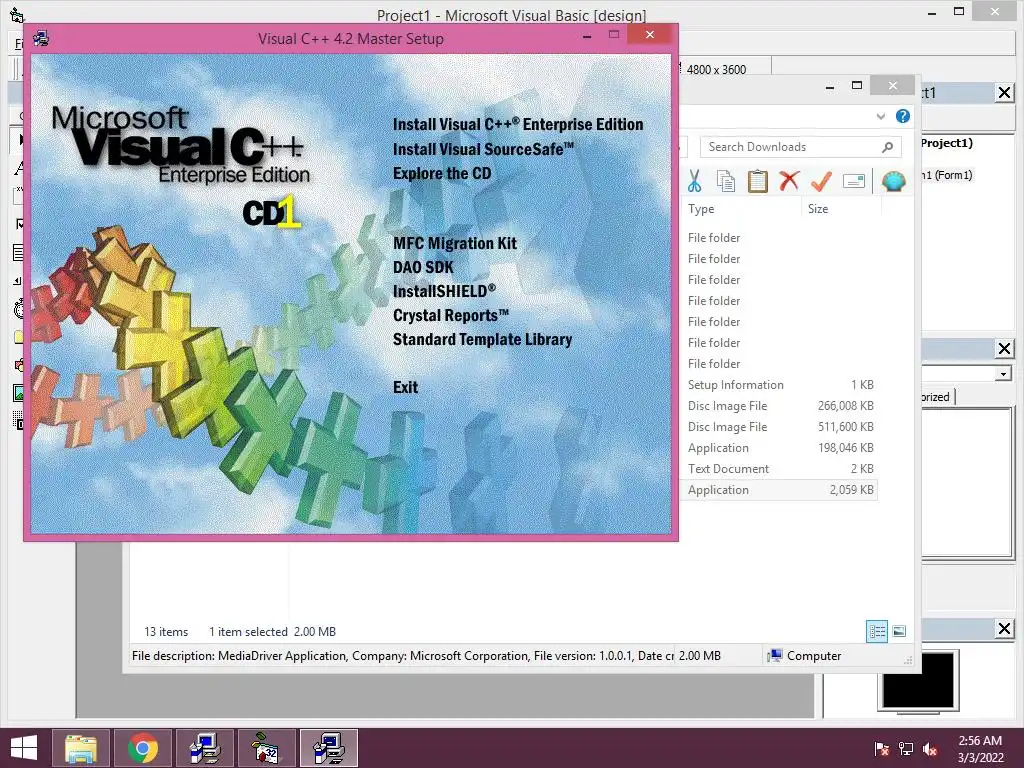Click the Master Setup title bar icon
This screenshot has width=1024, height=768.
(x=40, y=38)
